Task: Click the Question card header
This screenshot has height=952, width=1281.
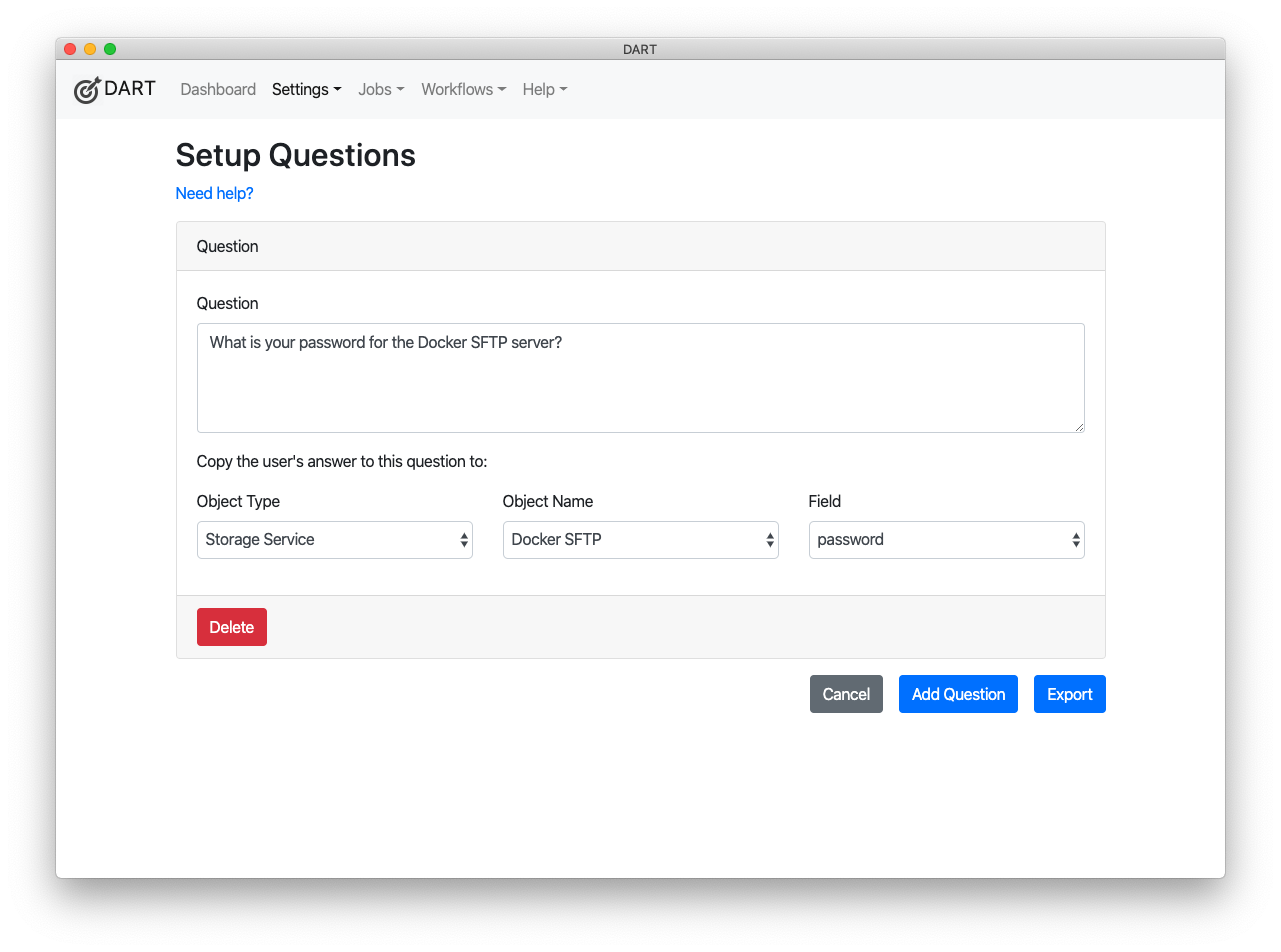Action: pyautogui.click(x=640, y=246)
